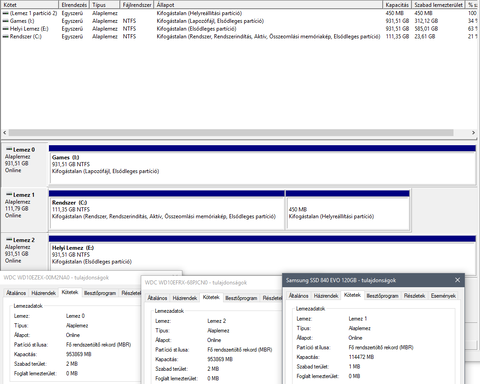Click the 953869 MB value in WD10EZEX dialog
Image resolution: width=480 pixels, height=384 pixels.
coord(79,354)
